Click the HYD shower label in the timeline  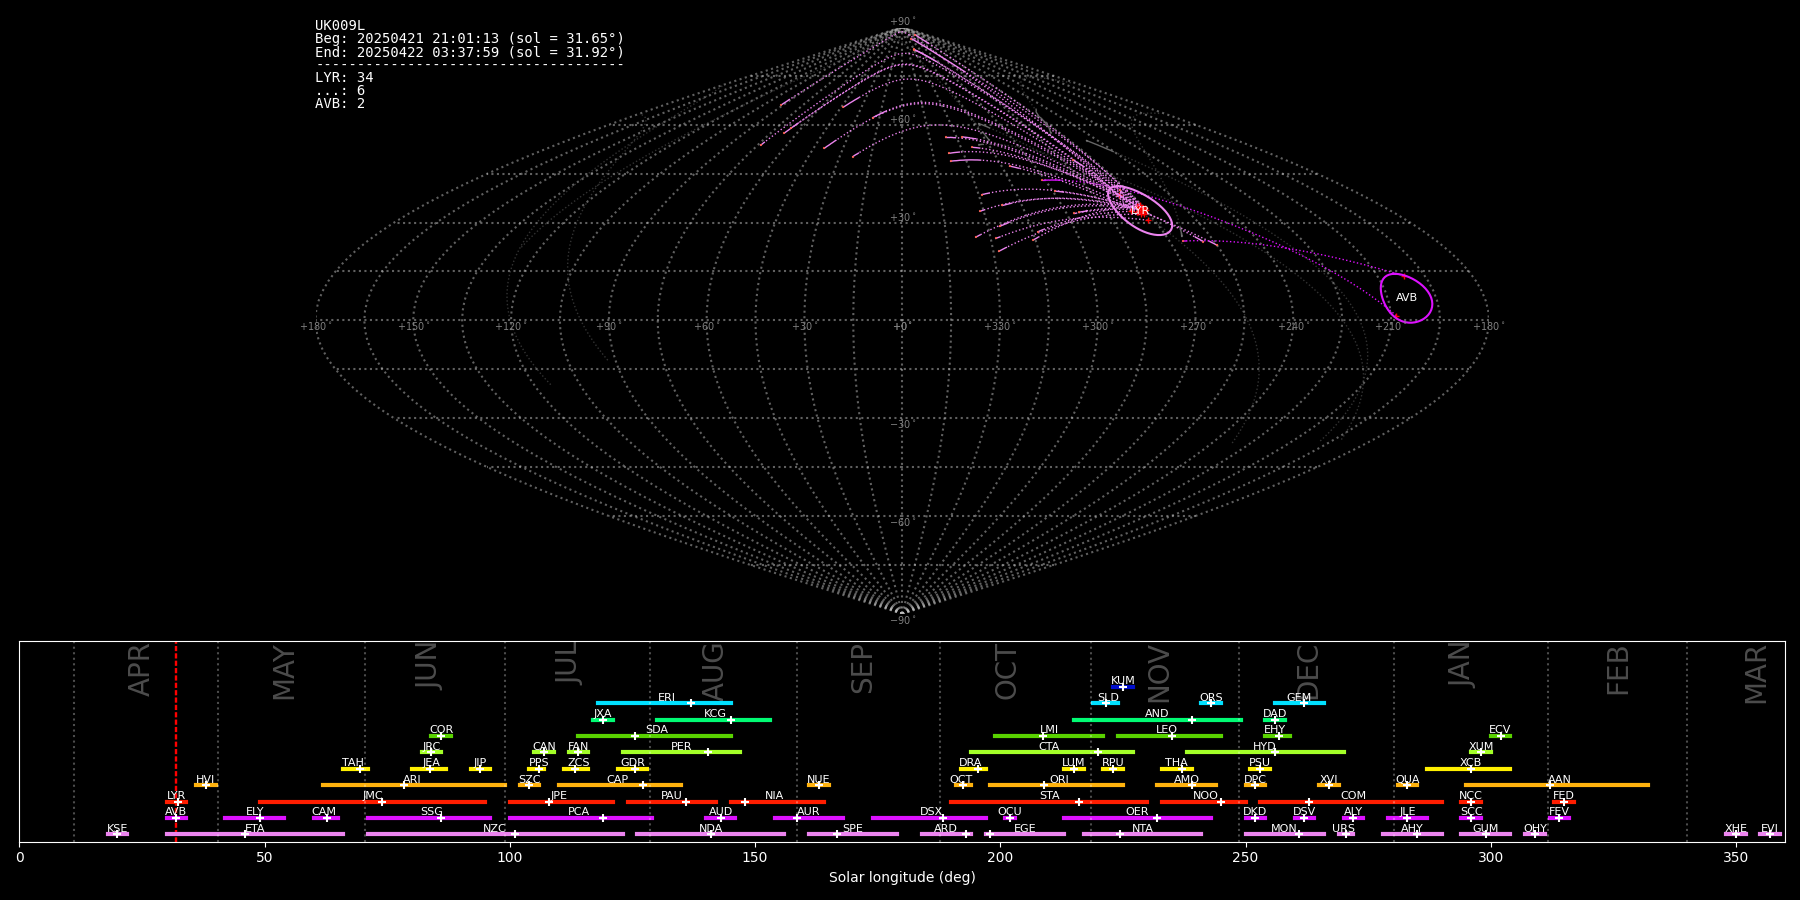coord(1264,747)
